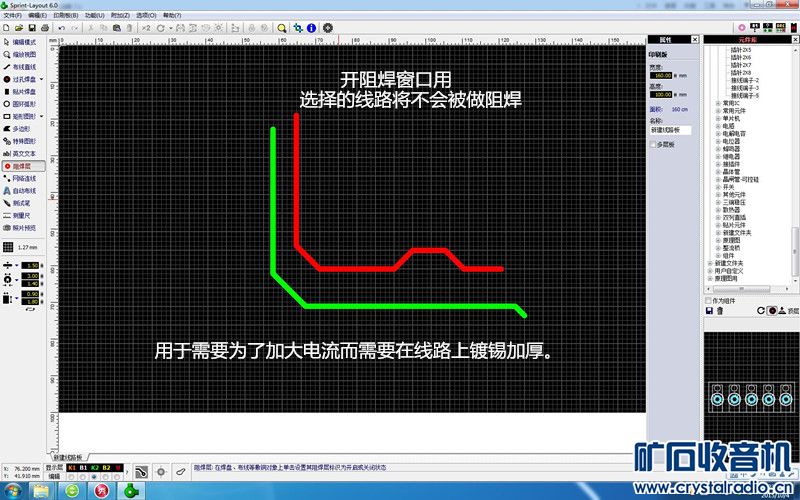This screenshot has width=800, height=500.
Task: Save the macro with the disk icon in 元件库
Action: tap(709, 311)
